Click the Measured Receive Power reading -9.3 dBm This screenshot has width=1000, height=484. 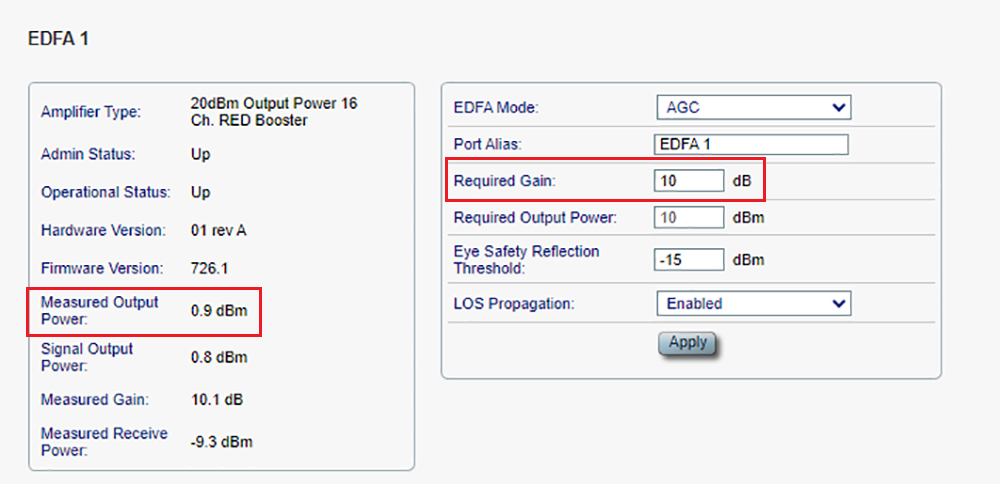221,442
